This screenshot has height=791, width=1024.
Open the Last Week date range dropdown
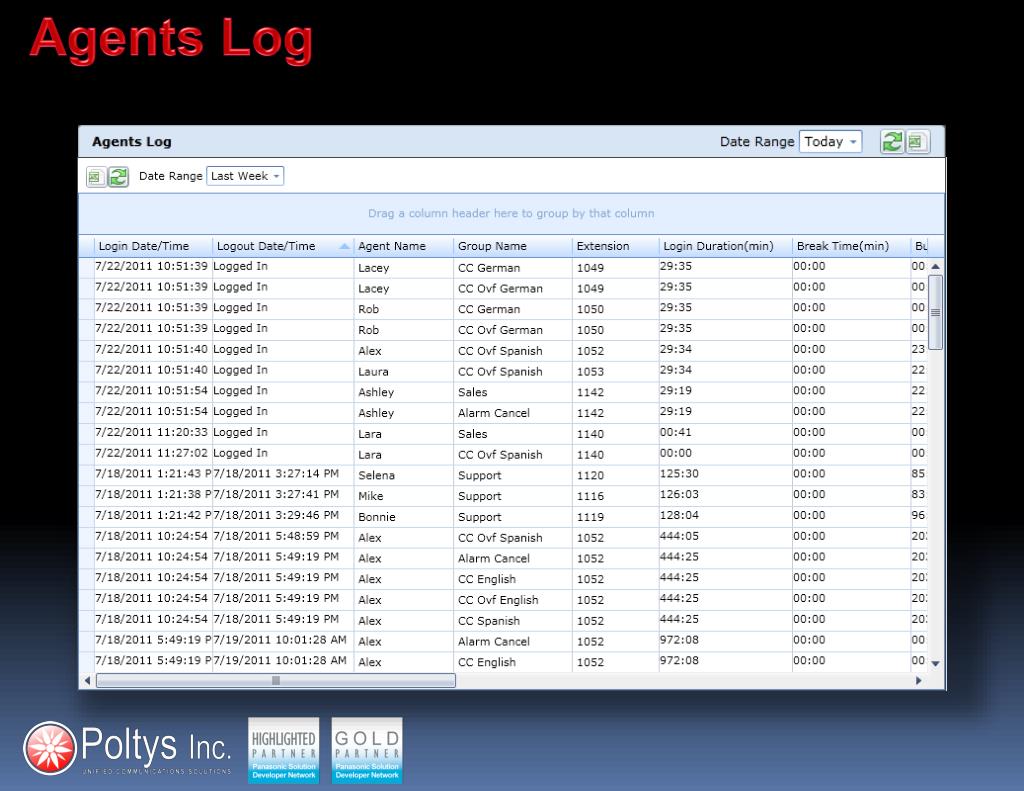pos(245,176)
